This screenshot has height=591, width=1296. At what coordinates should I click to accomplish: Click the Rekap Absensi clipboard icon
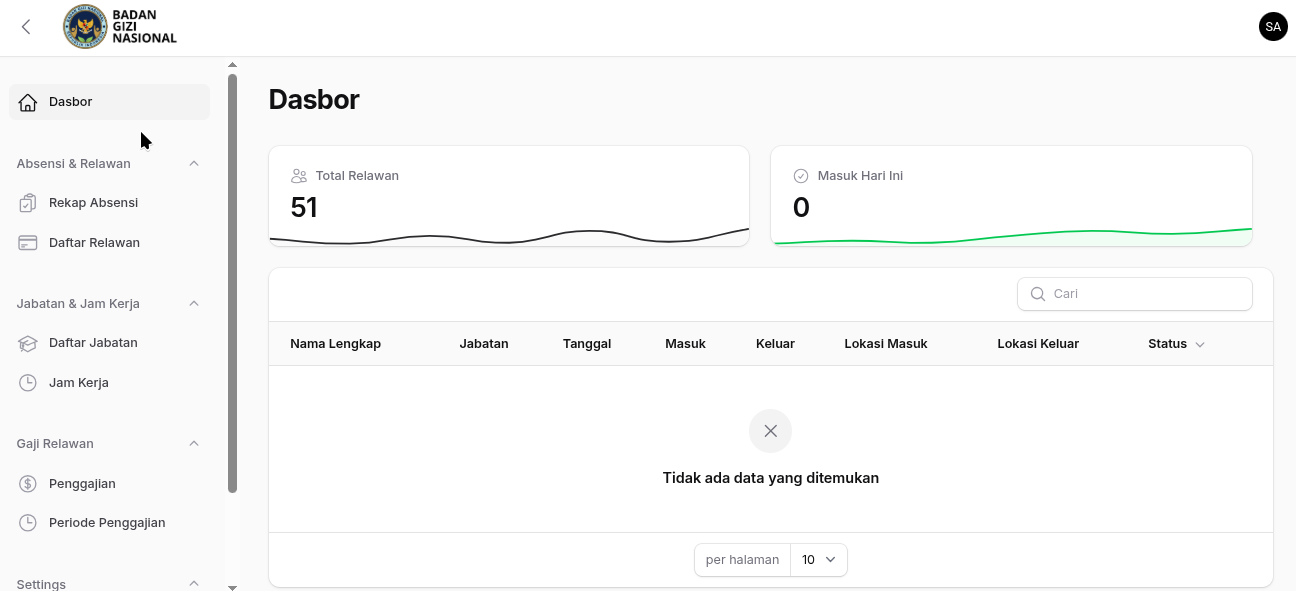point(28,203)
